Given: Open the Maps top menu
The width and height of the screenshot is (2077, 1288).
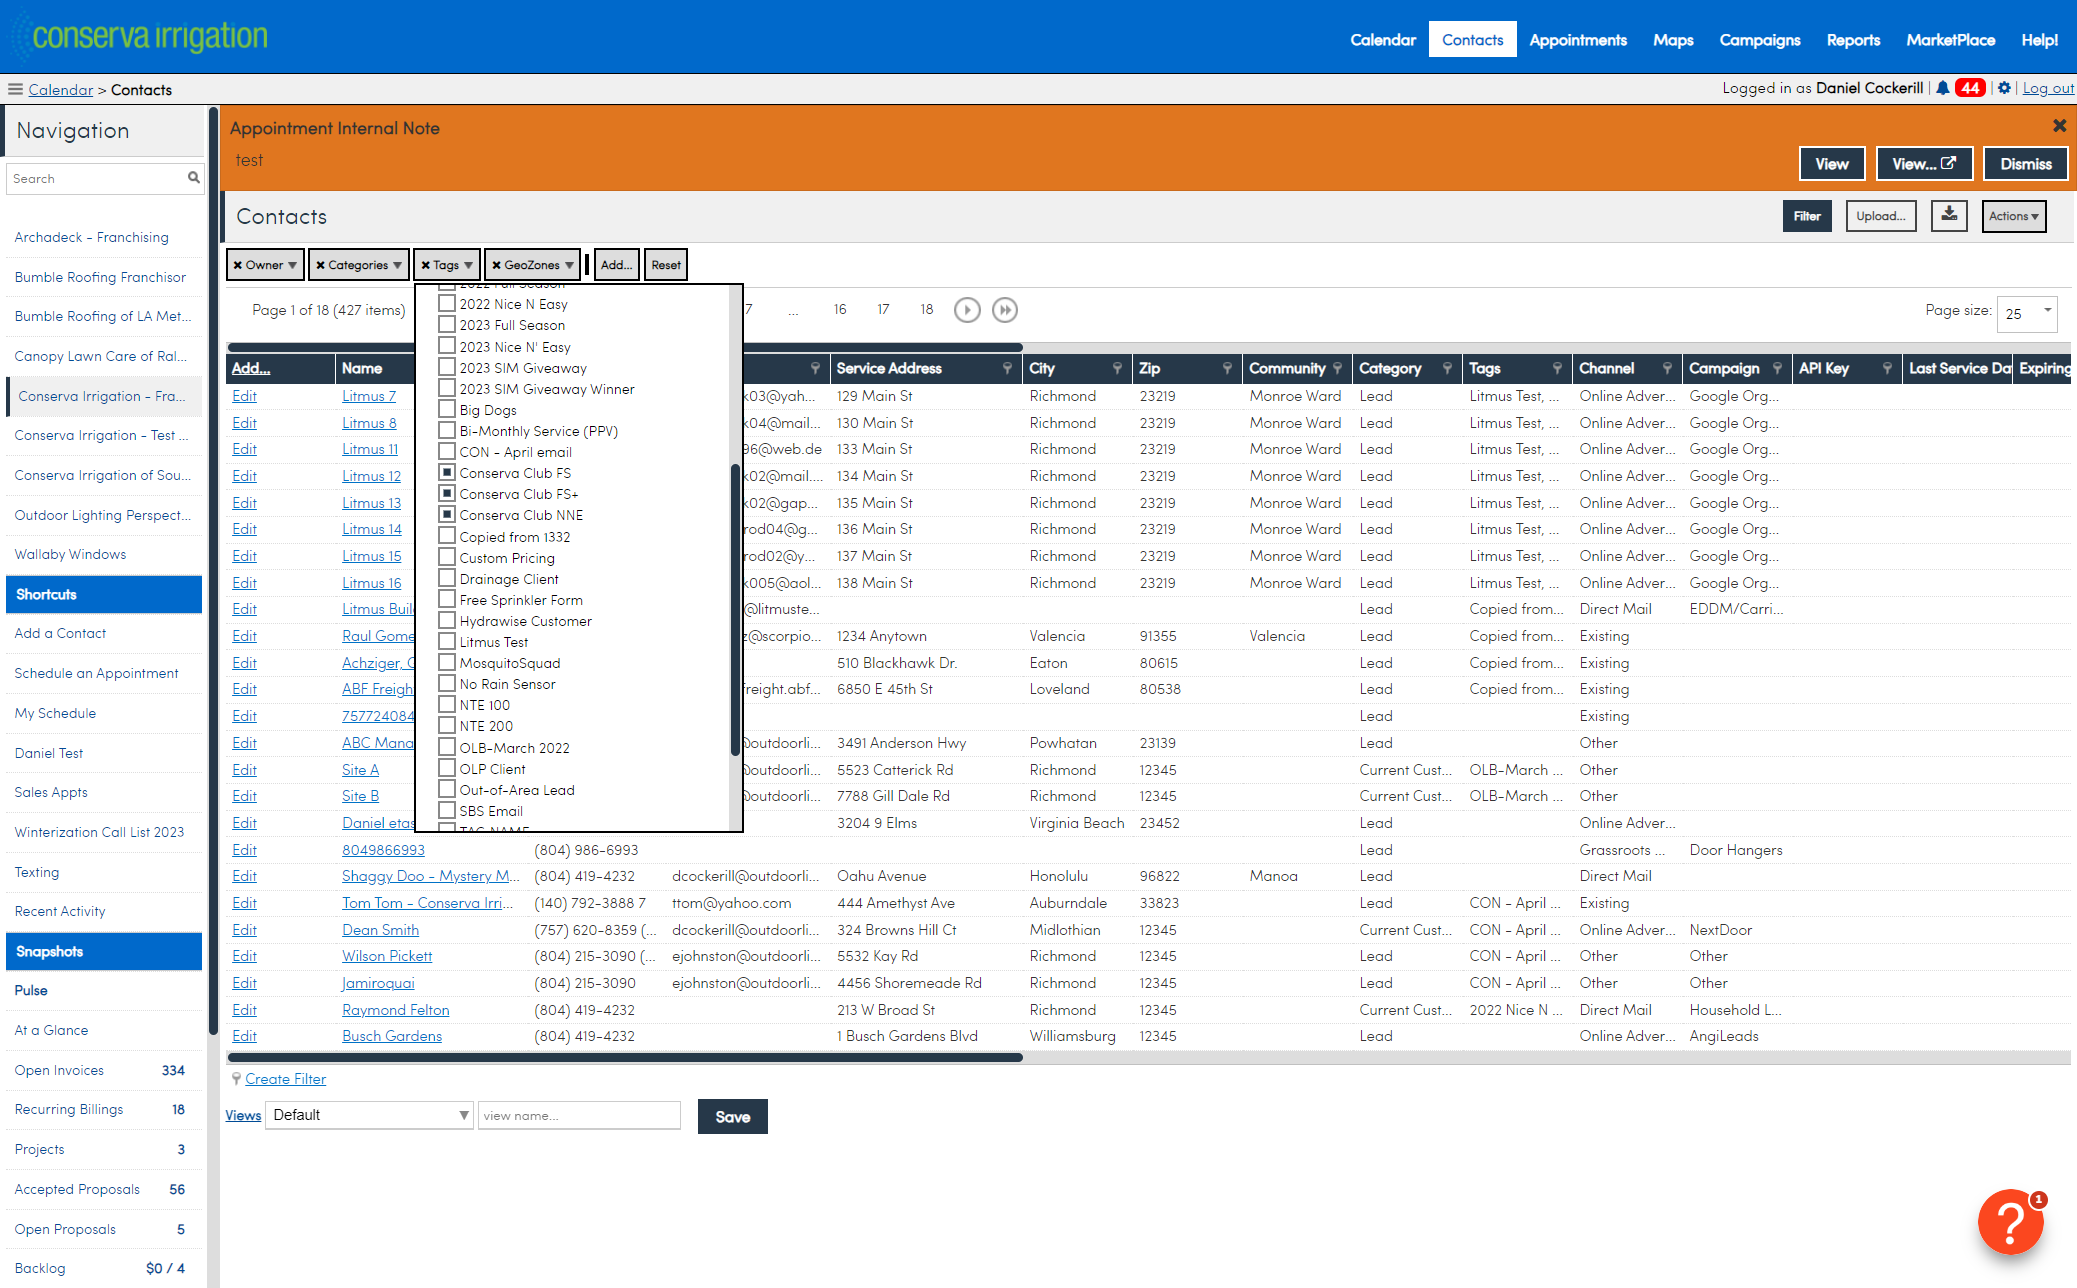Looking at the screenshot, I should (x=1673, y=39).
